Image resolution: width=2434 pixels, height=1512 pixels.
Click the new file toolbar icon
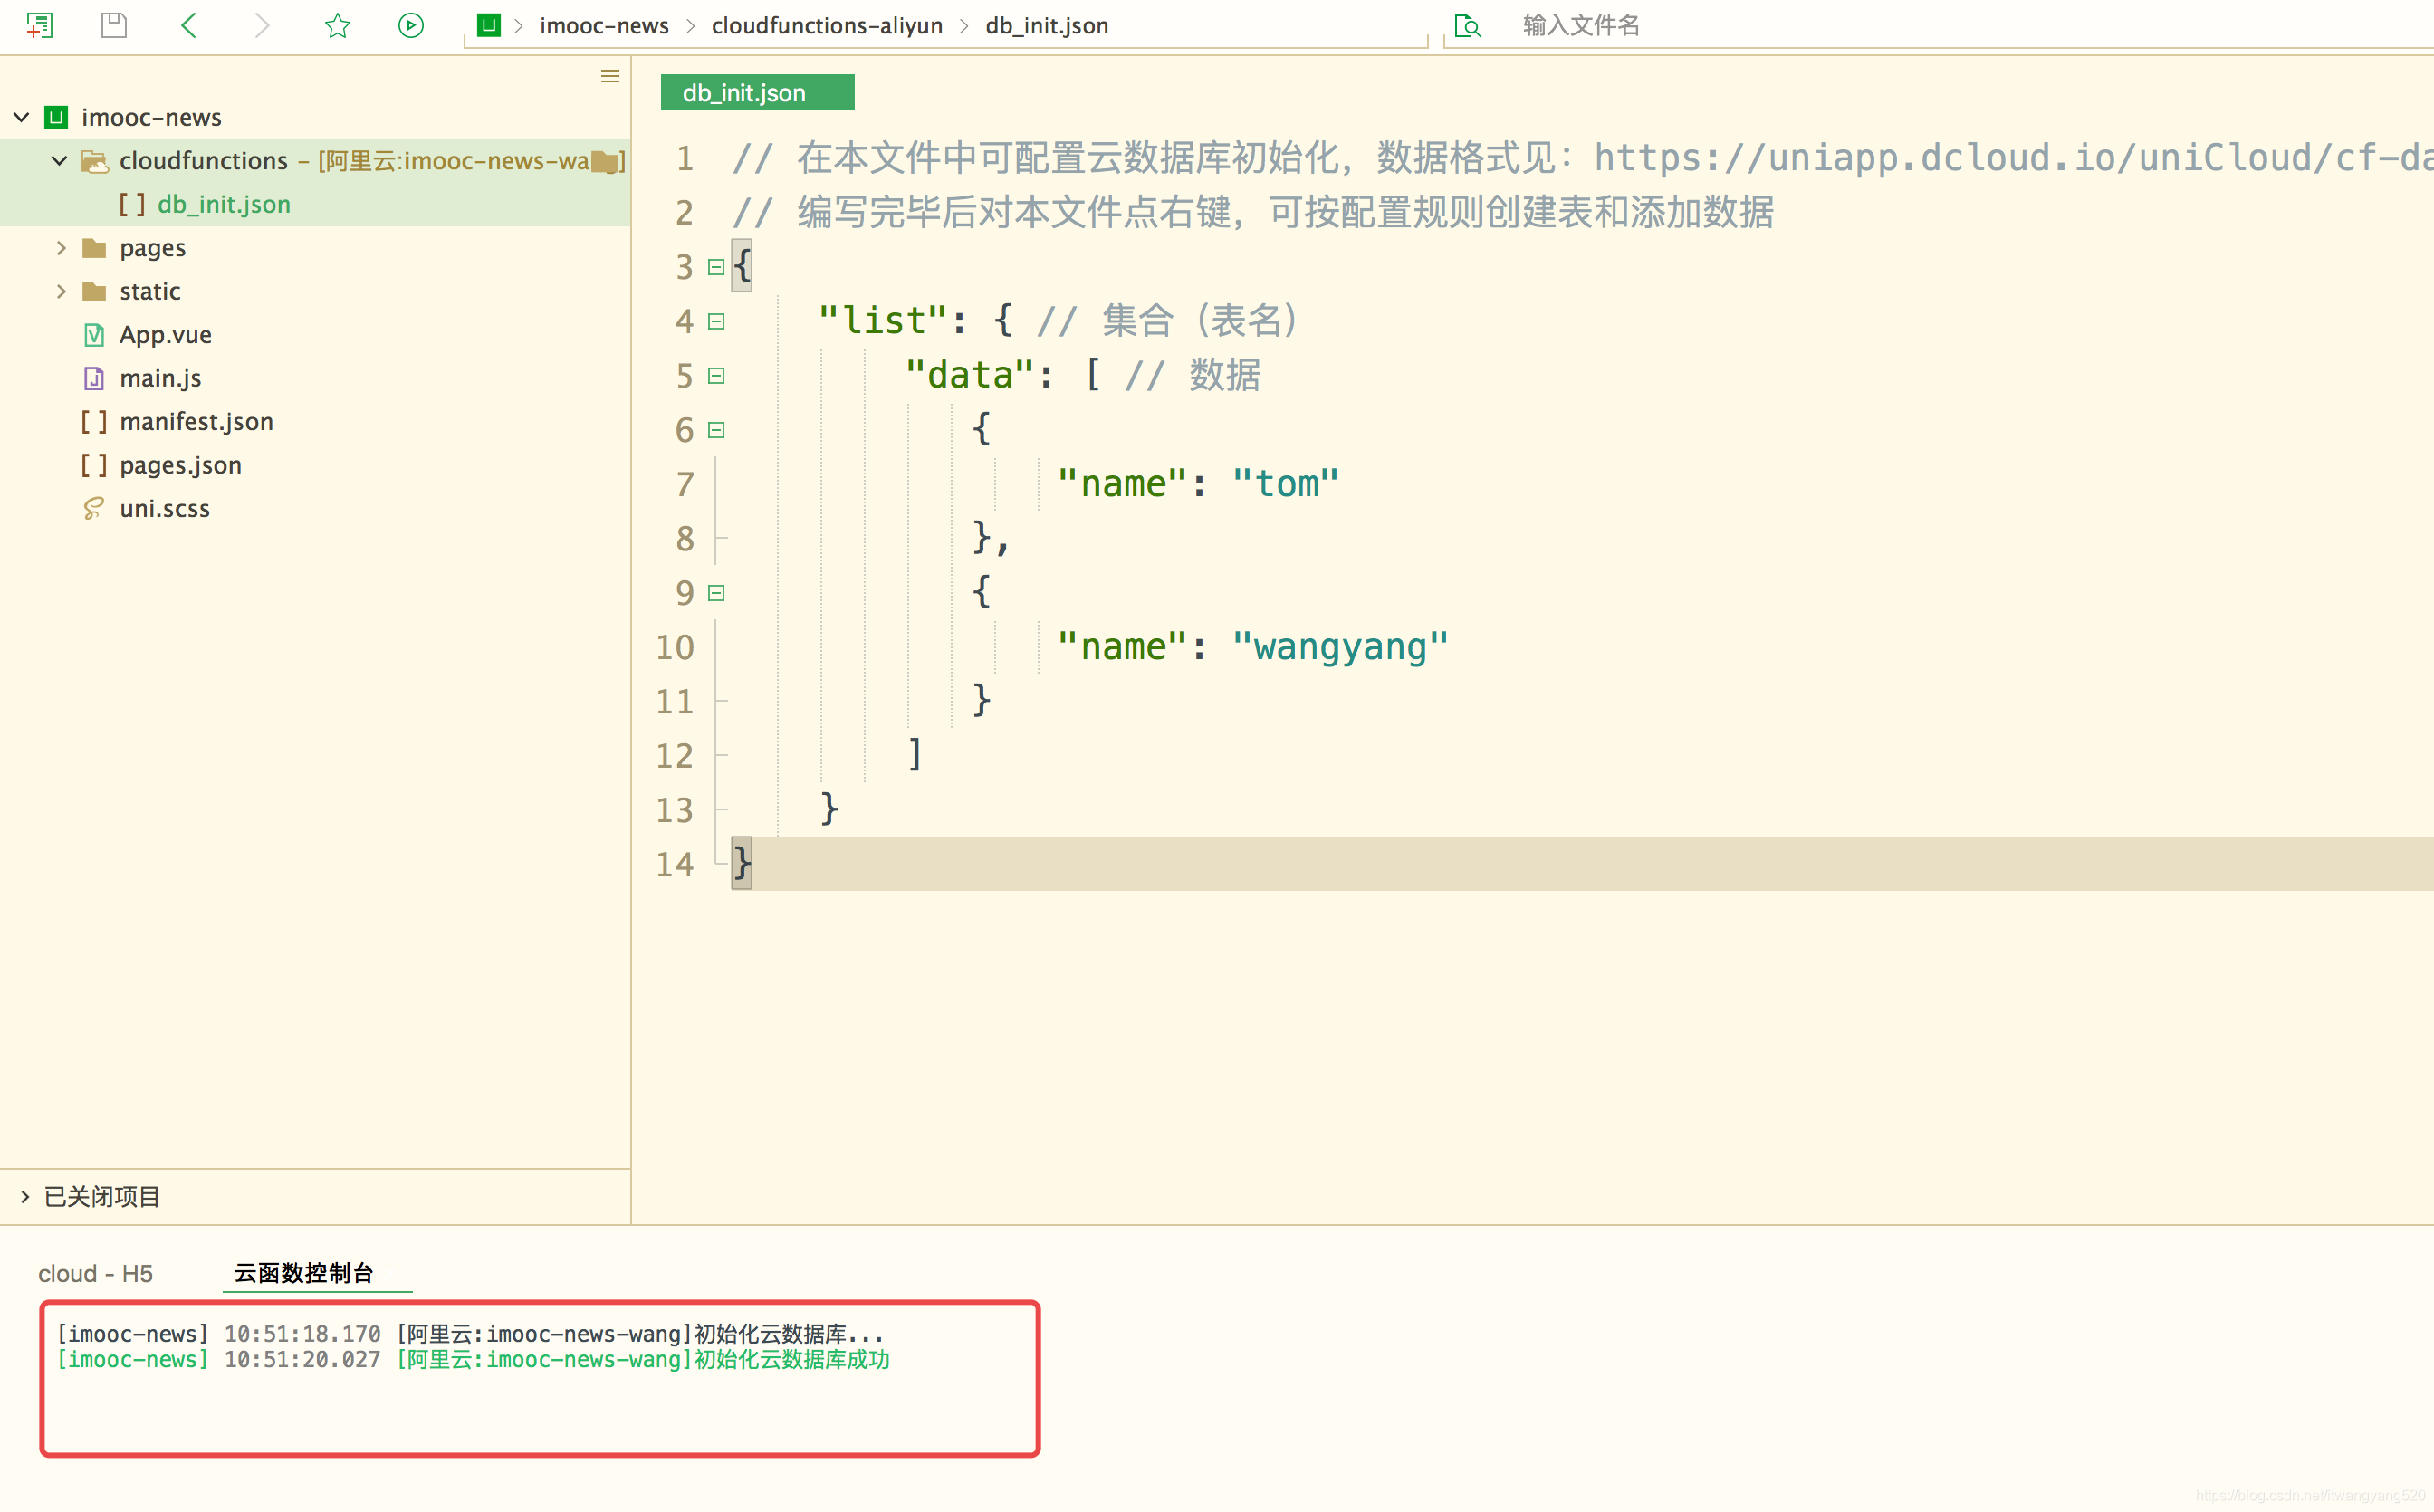pyautogui.click(x=39, y=25)
